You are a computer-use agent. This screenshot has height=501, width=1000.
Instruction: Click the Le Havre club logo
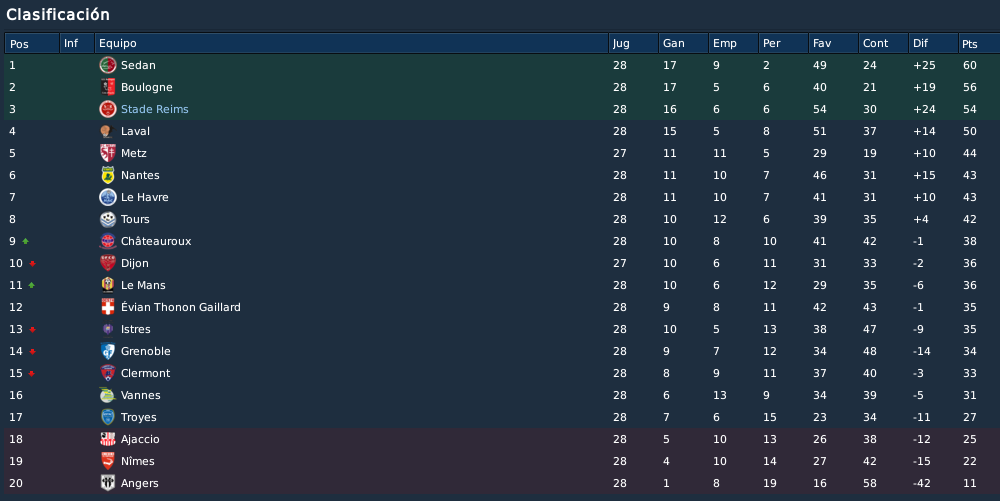click(x=108, y=197)
